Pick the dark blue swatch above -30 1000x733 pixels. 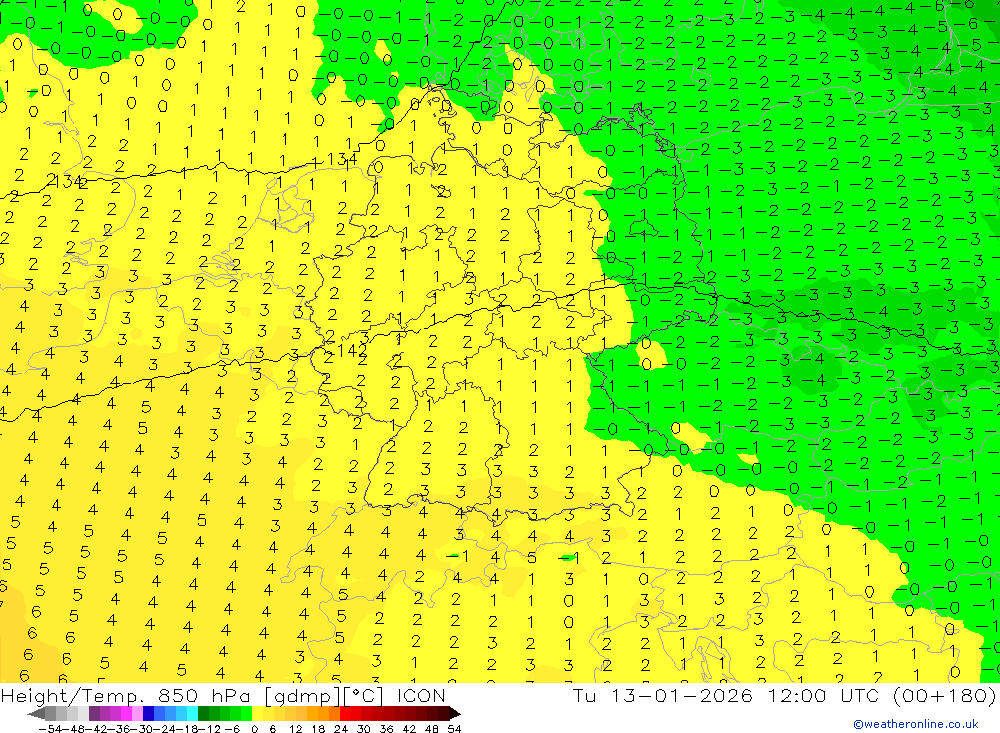click(x=148, y=713)
